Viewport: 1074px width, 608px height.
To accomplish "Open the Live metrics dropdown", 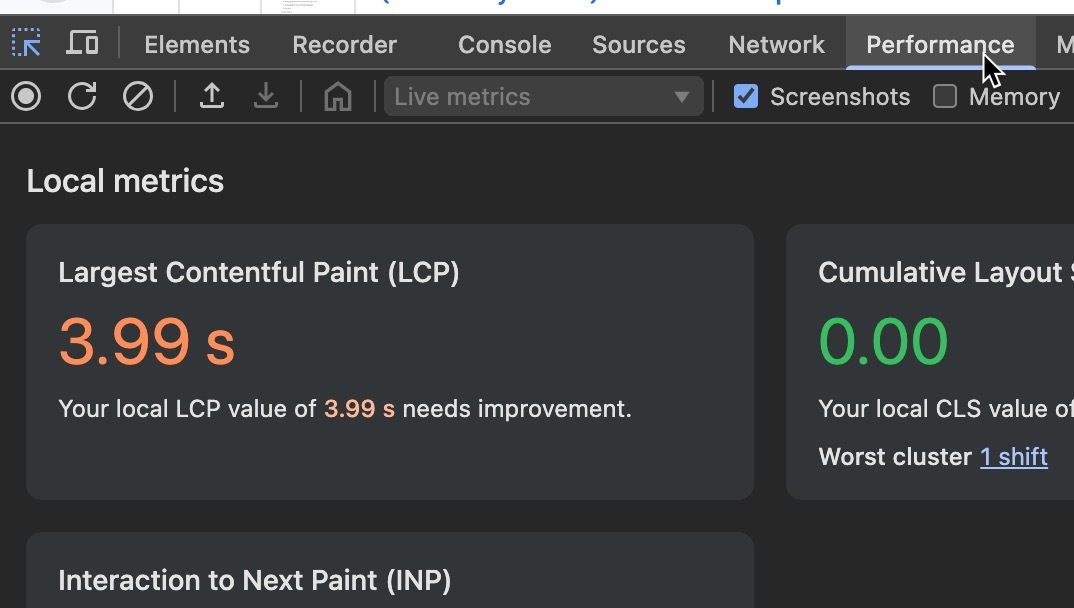I will (543, 96).
